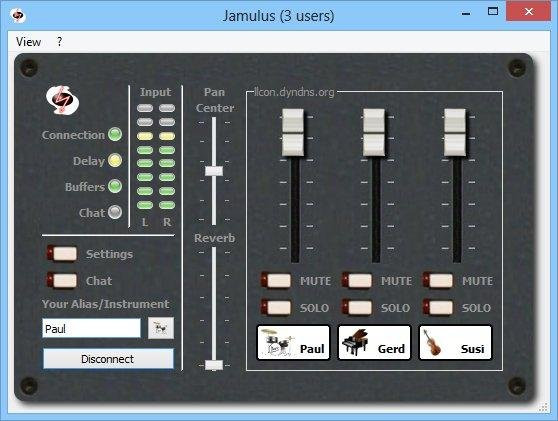Click the Pan slider handle
The width and height of the screenshot is (558, 421).
point(214,171)
